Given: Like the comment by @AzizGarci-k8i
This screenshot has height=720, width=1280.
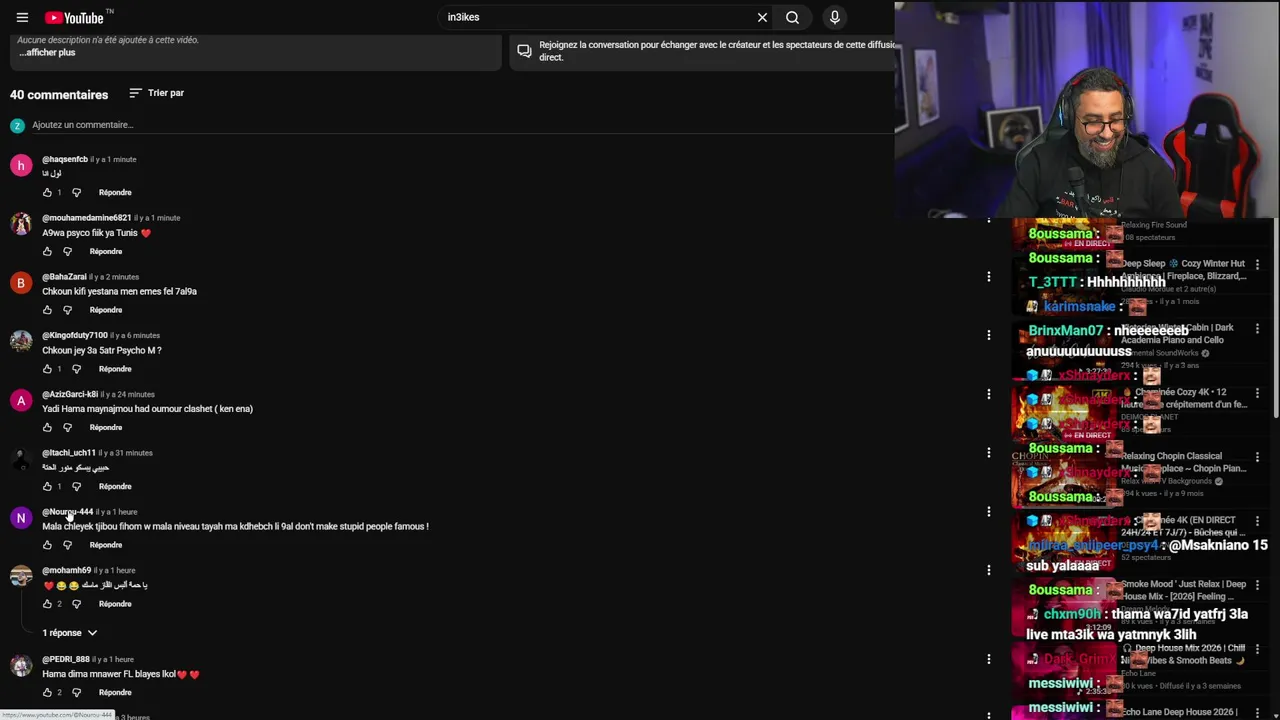Looking at the screenshot, I should pos(47,427).
